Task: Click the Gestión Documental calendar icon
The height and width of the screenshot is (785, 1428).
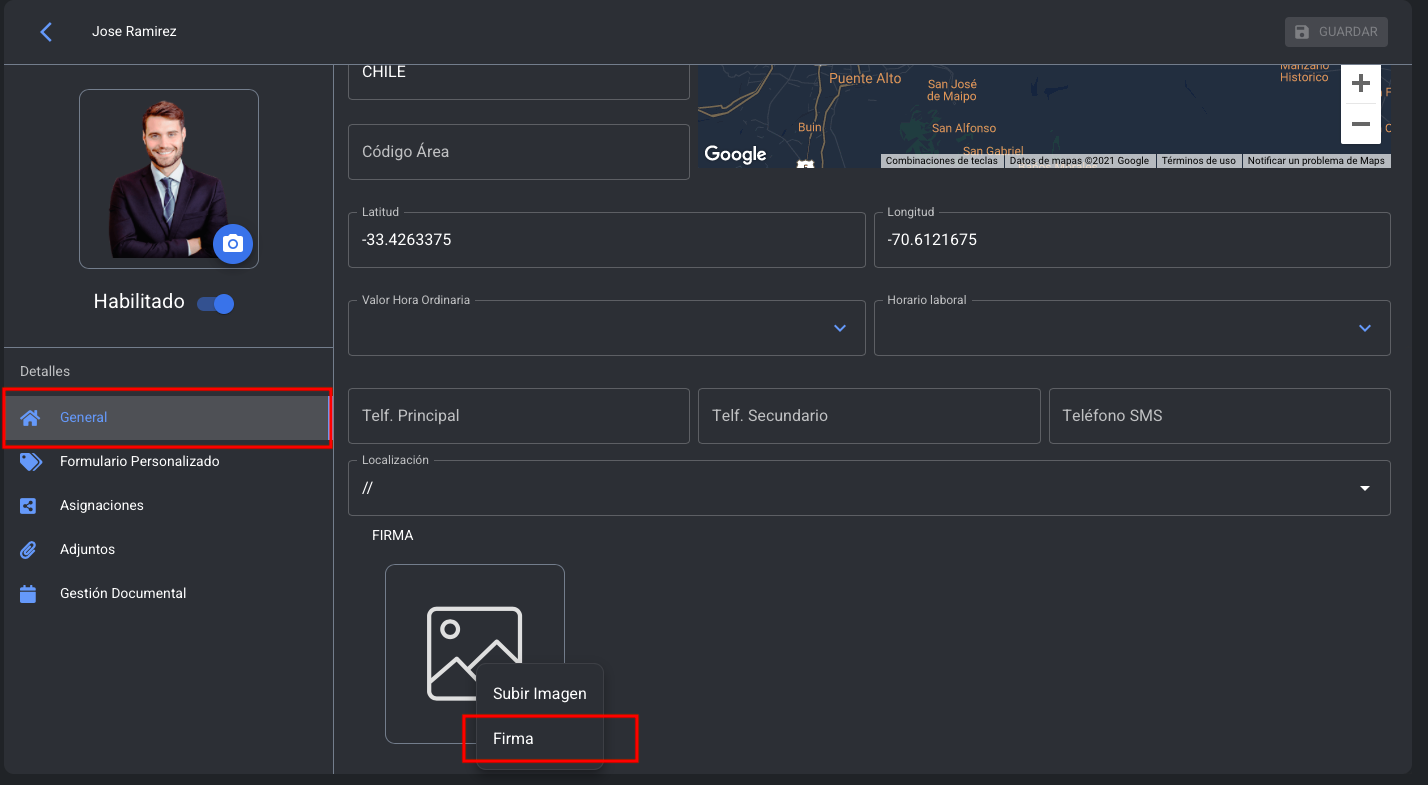Action: tap(28, 594)
